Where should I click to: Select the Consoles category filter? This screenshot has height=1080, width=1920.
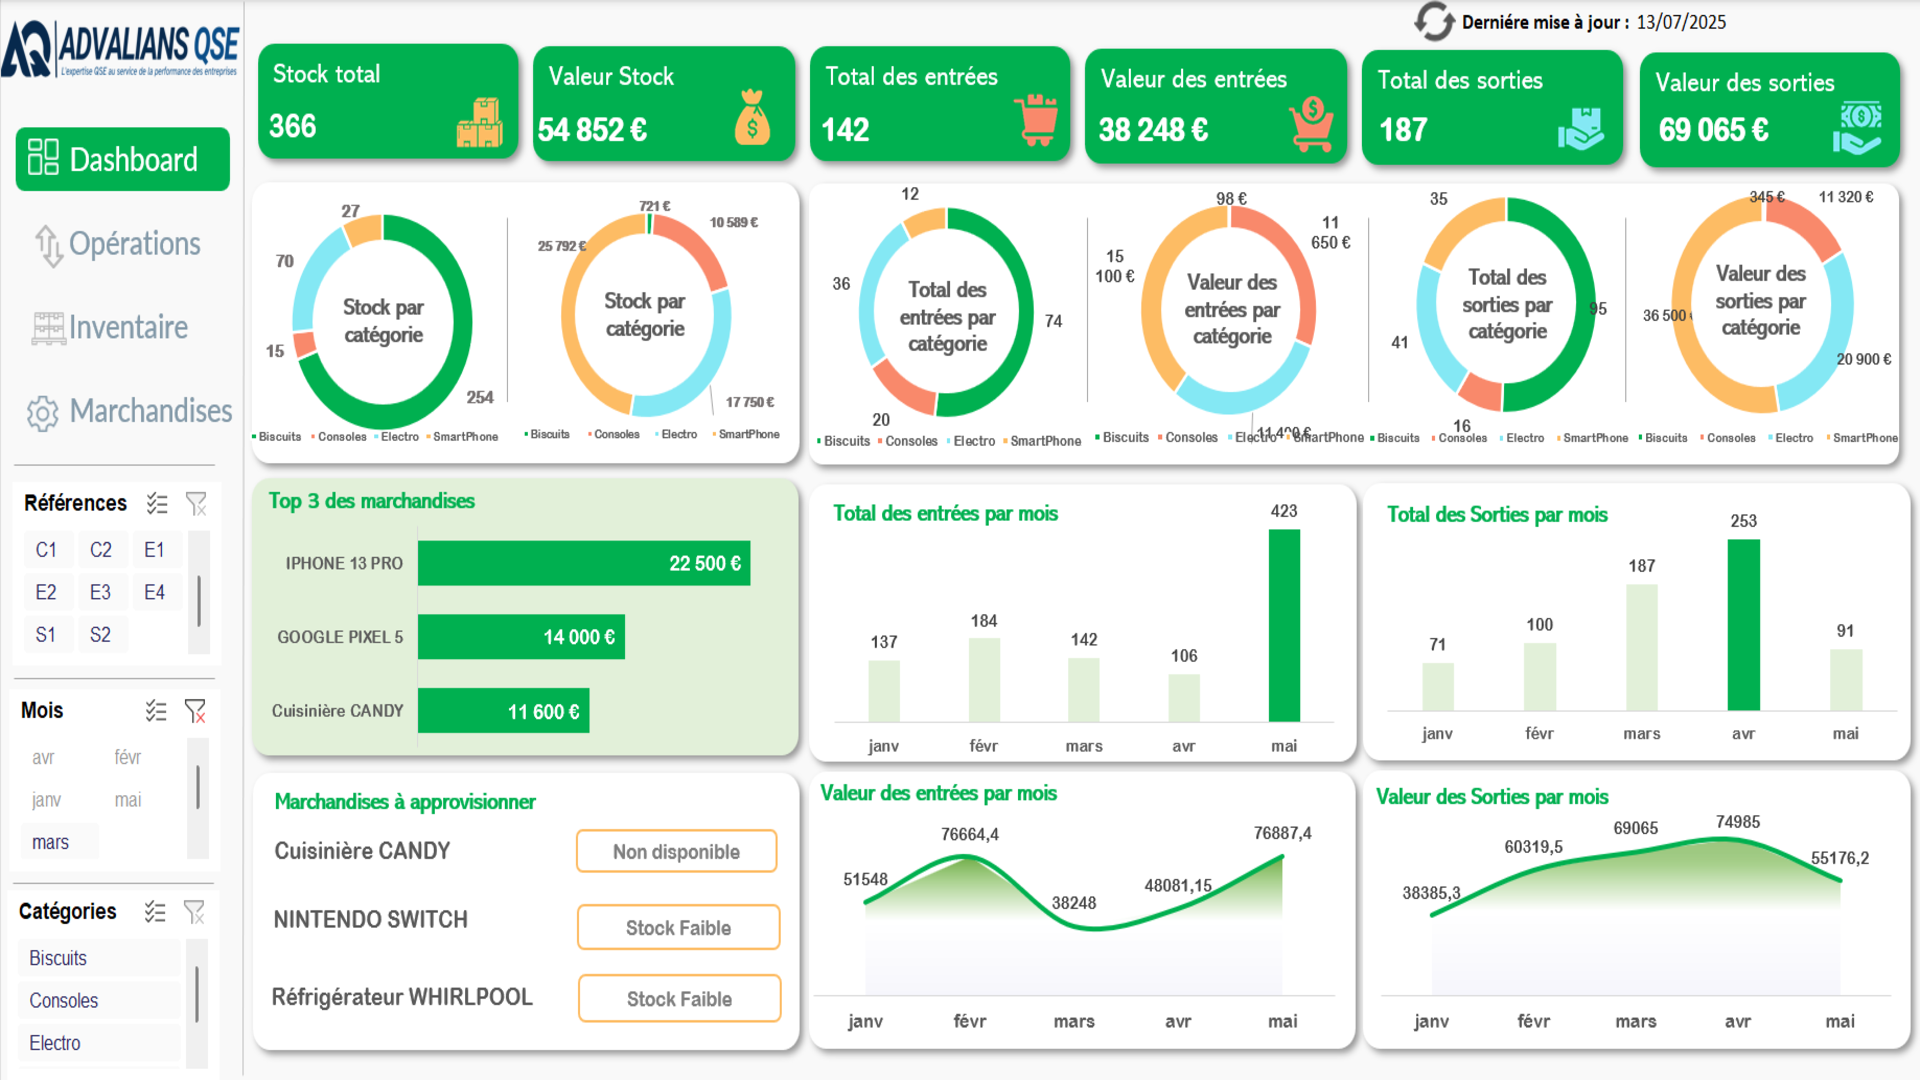coord(64,1001)
